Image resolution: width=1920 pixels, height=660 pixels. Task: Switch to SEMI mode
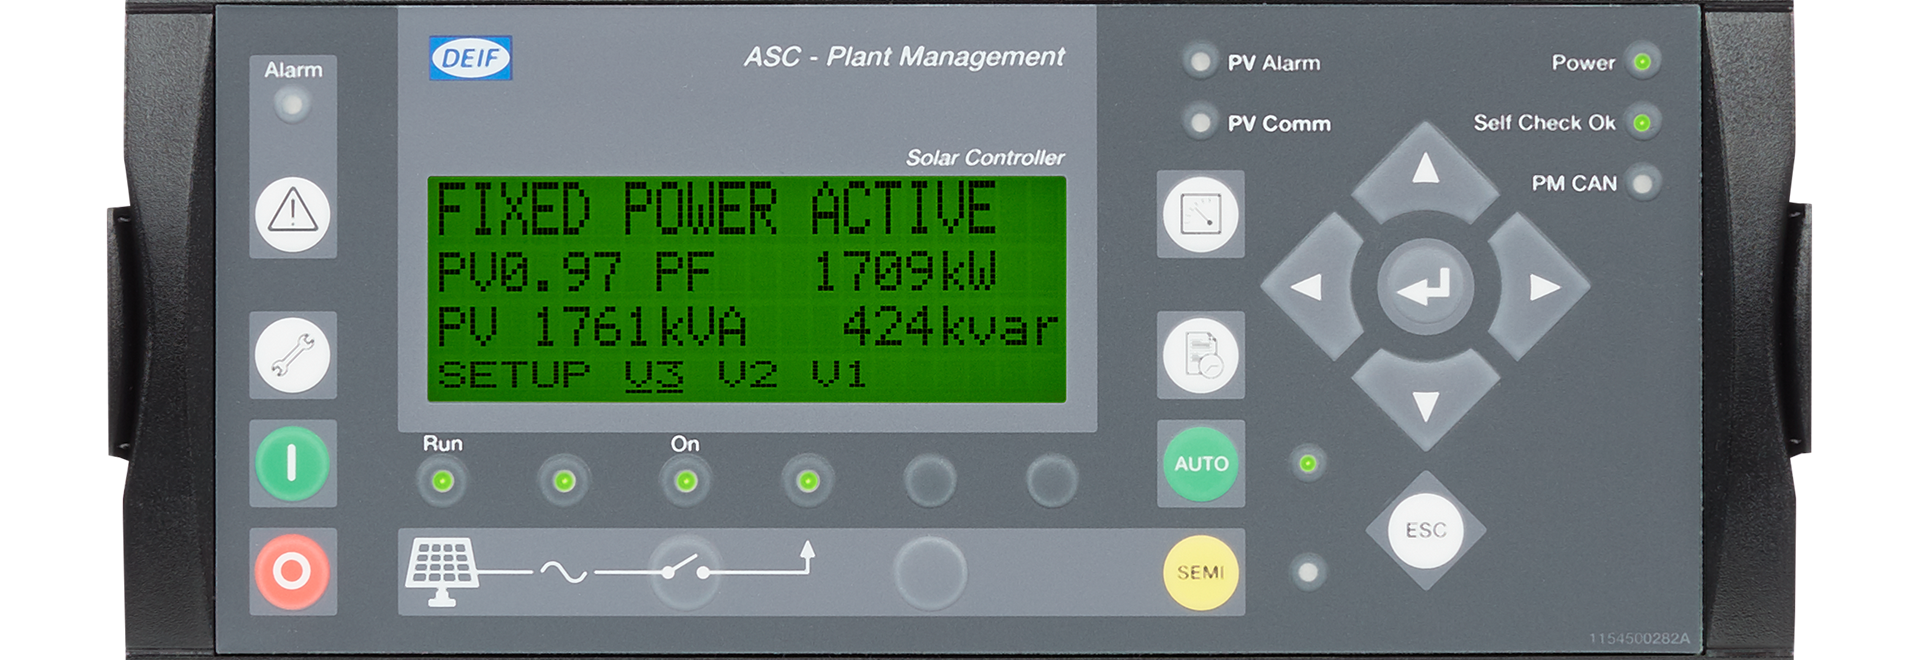point(1200,572)
